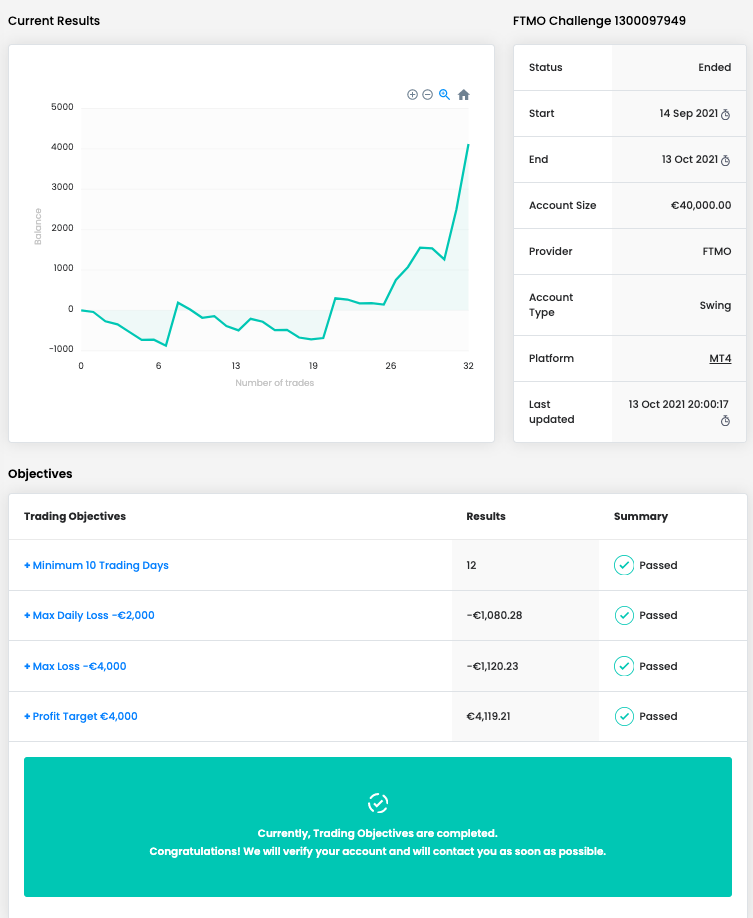Click the clock icon beside Start date
The width and height of the screenshot is (753, 918).
[x=726, y=114]
